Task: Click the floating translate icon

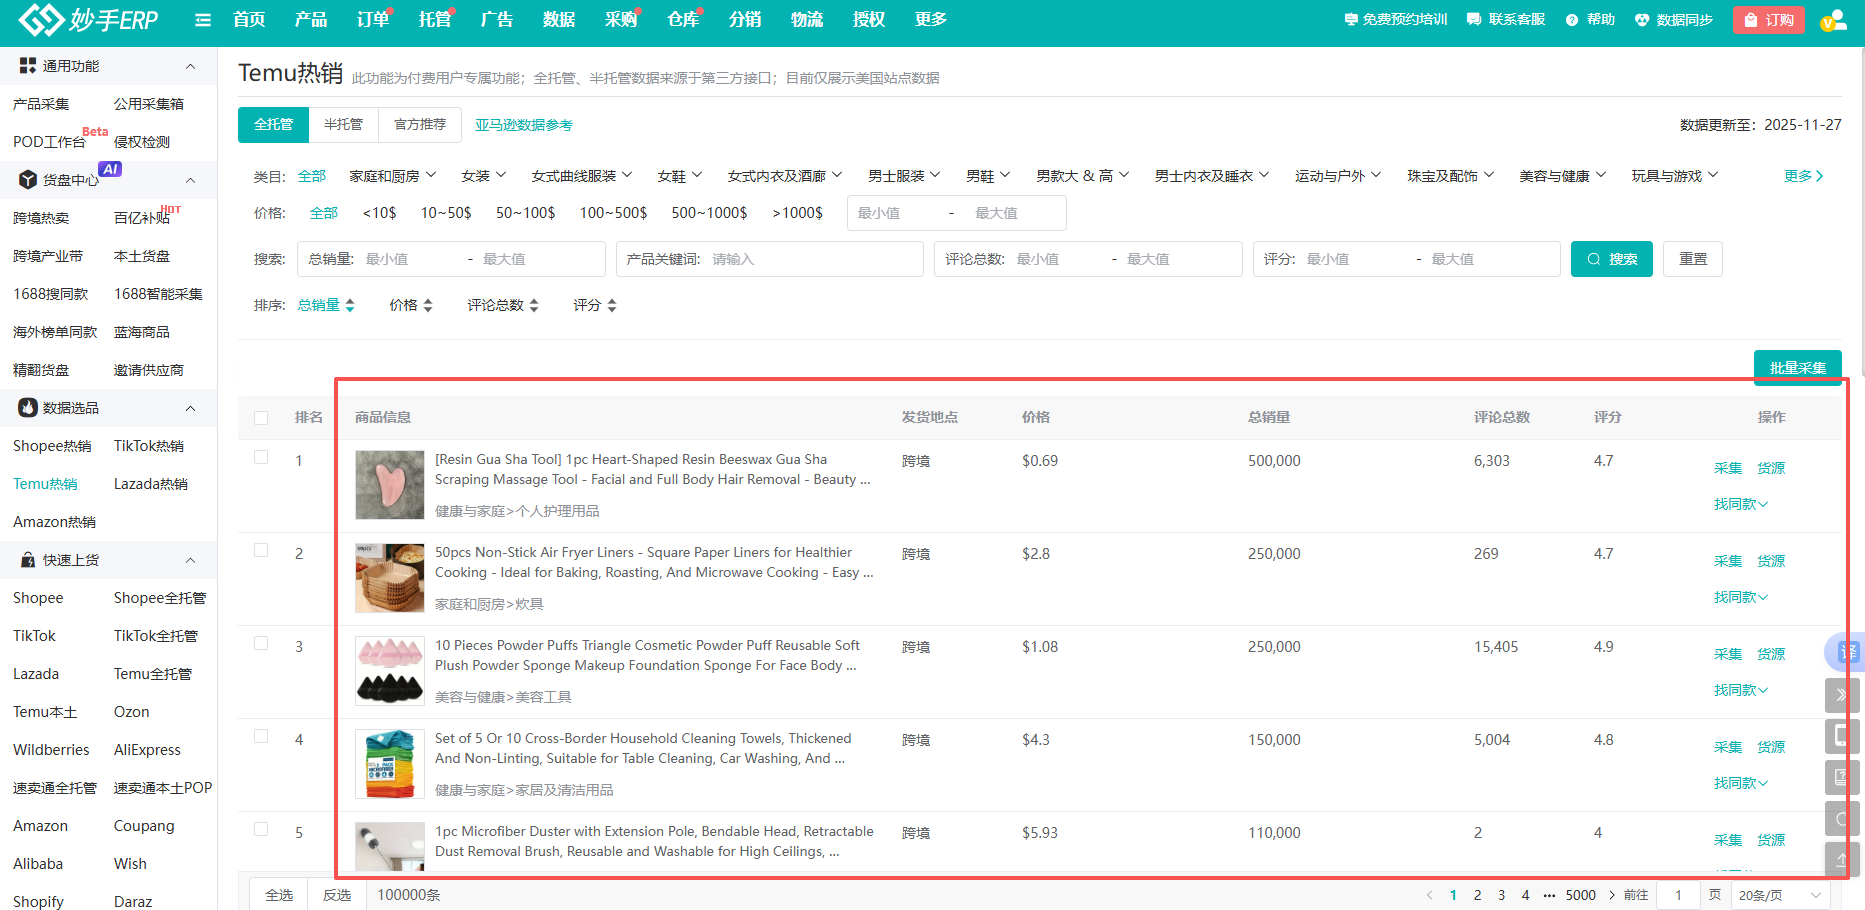Action: (x=1846, y=652)
